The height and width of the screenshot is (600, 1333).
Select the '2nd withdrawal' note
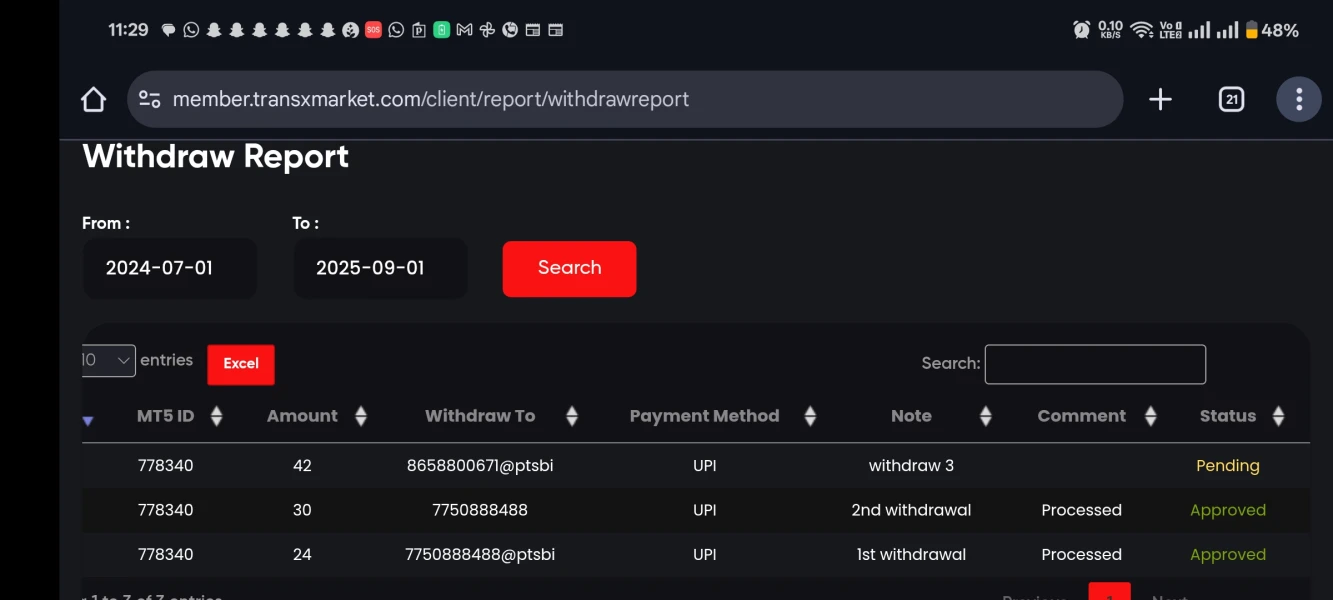click(911, 510)
